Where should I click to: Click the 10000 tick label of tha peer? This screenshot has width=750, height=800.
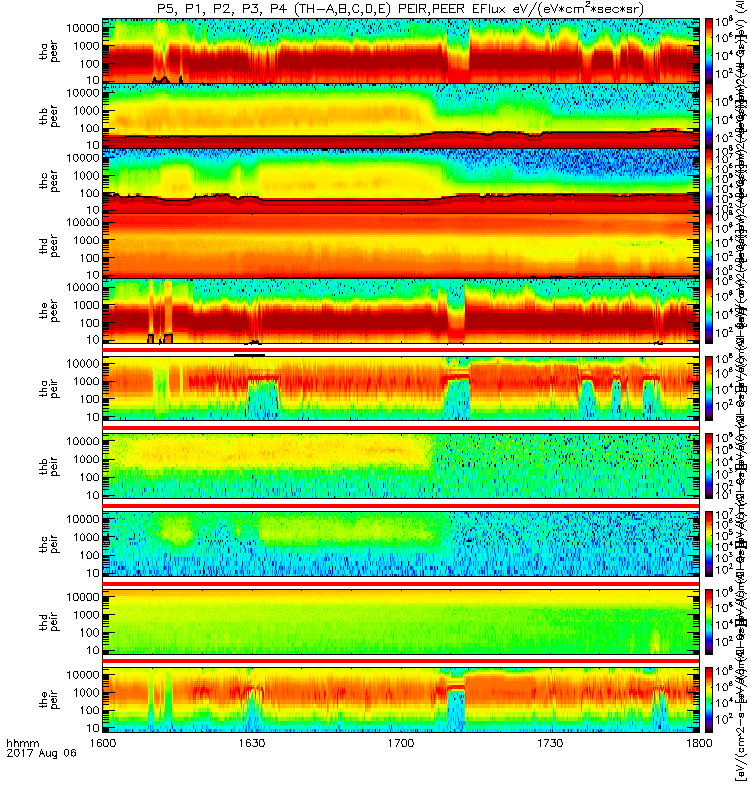(x=83, y=28)
